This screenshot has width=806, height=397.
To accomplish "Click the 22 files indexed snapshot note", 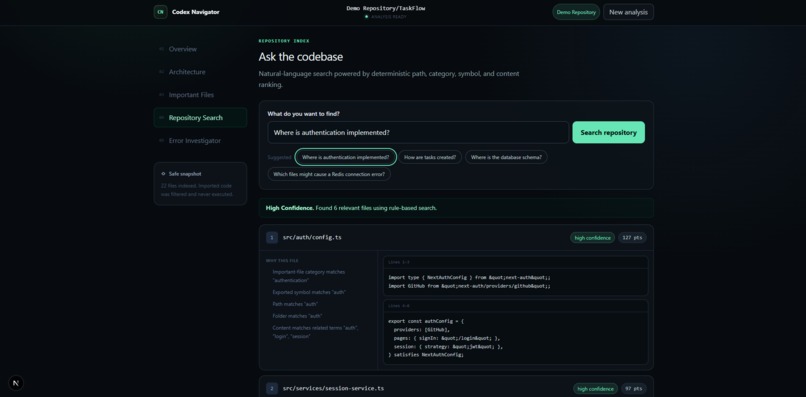I will coord(197,190).
